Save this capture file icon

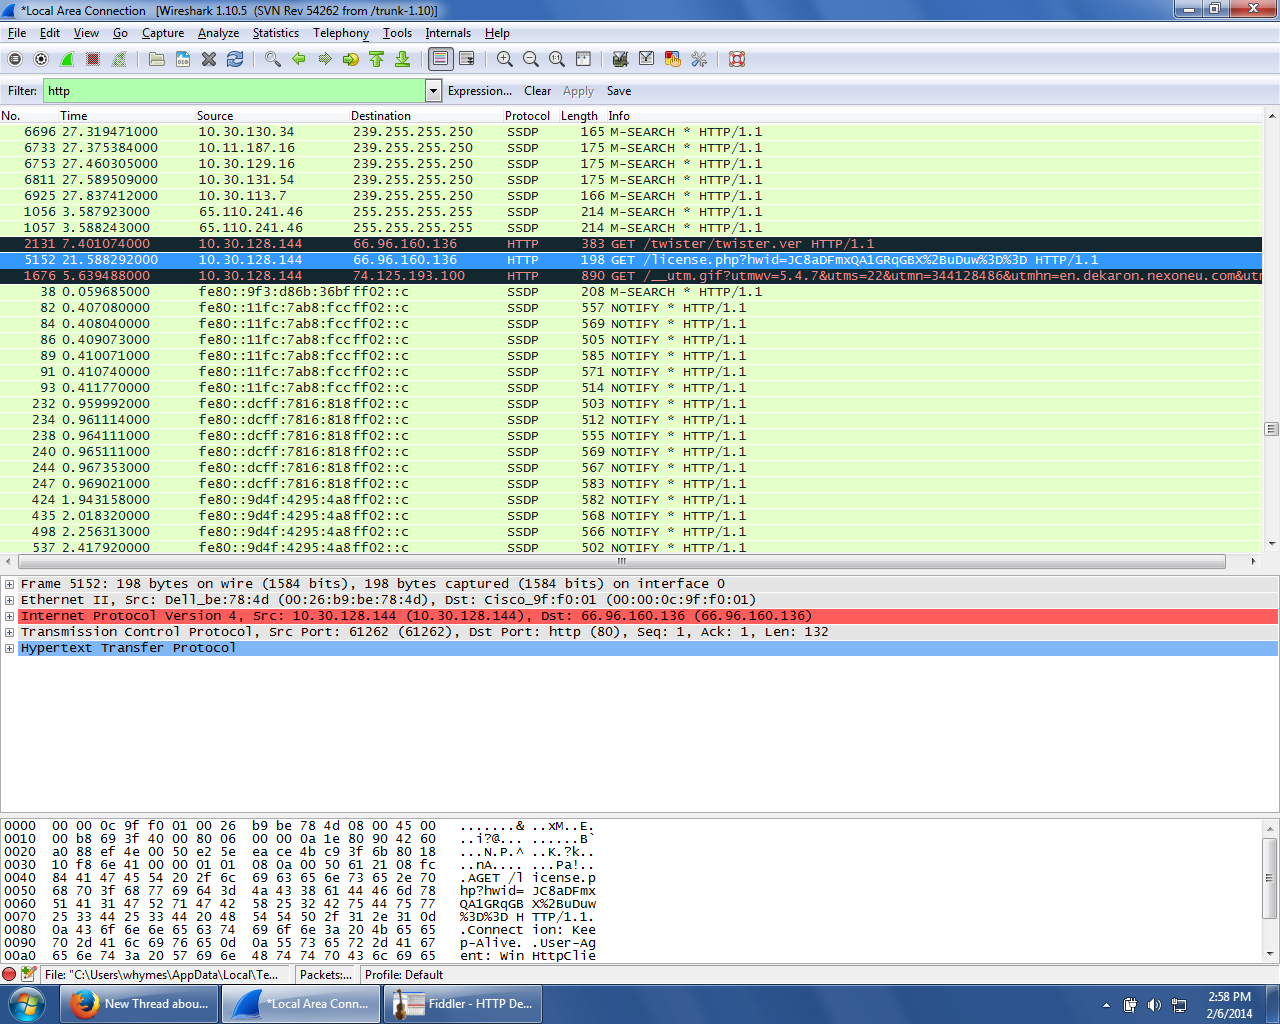pos(183,59)
